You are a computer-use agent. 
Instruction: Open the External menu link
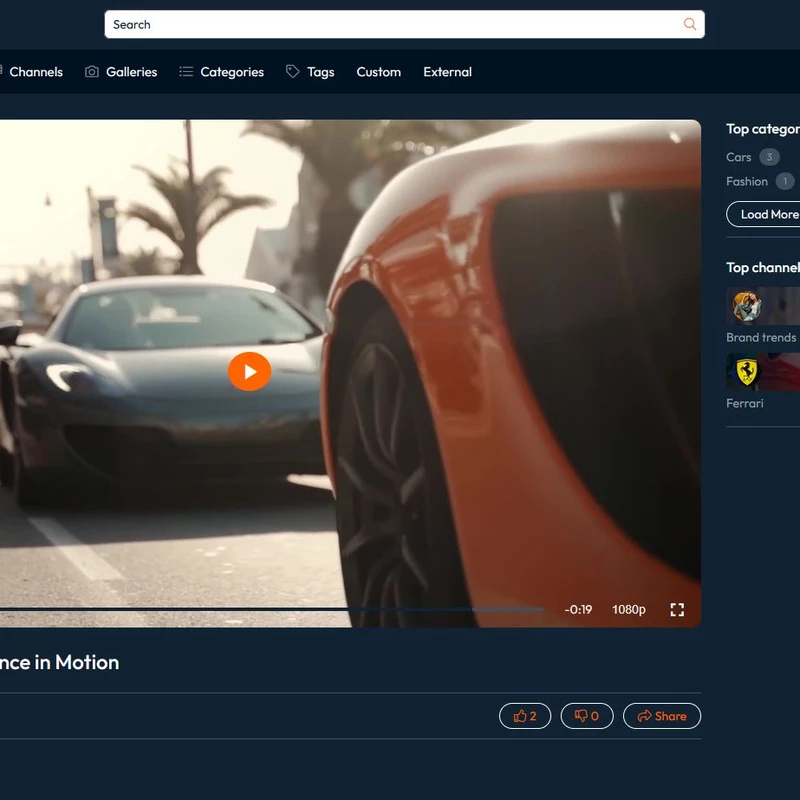[x=447, y=72]
